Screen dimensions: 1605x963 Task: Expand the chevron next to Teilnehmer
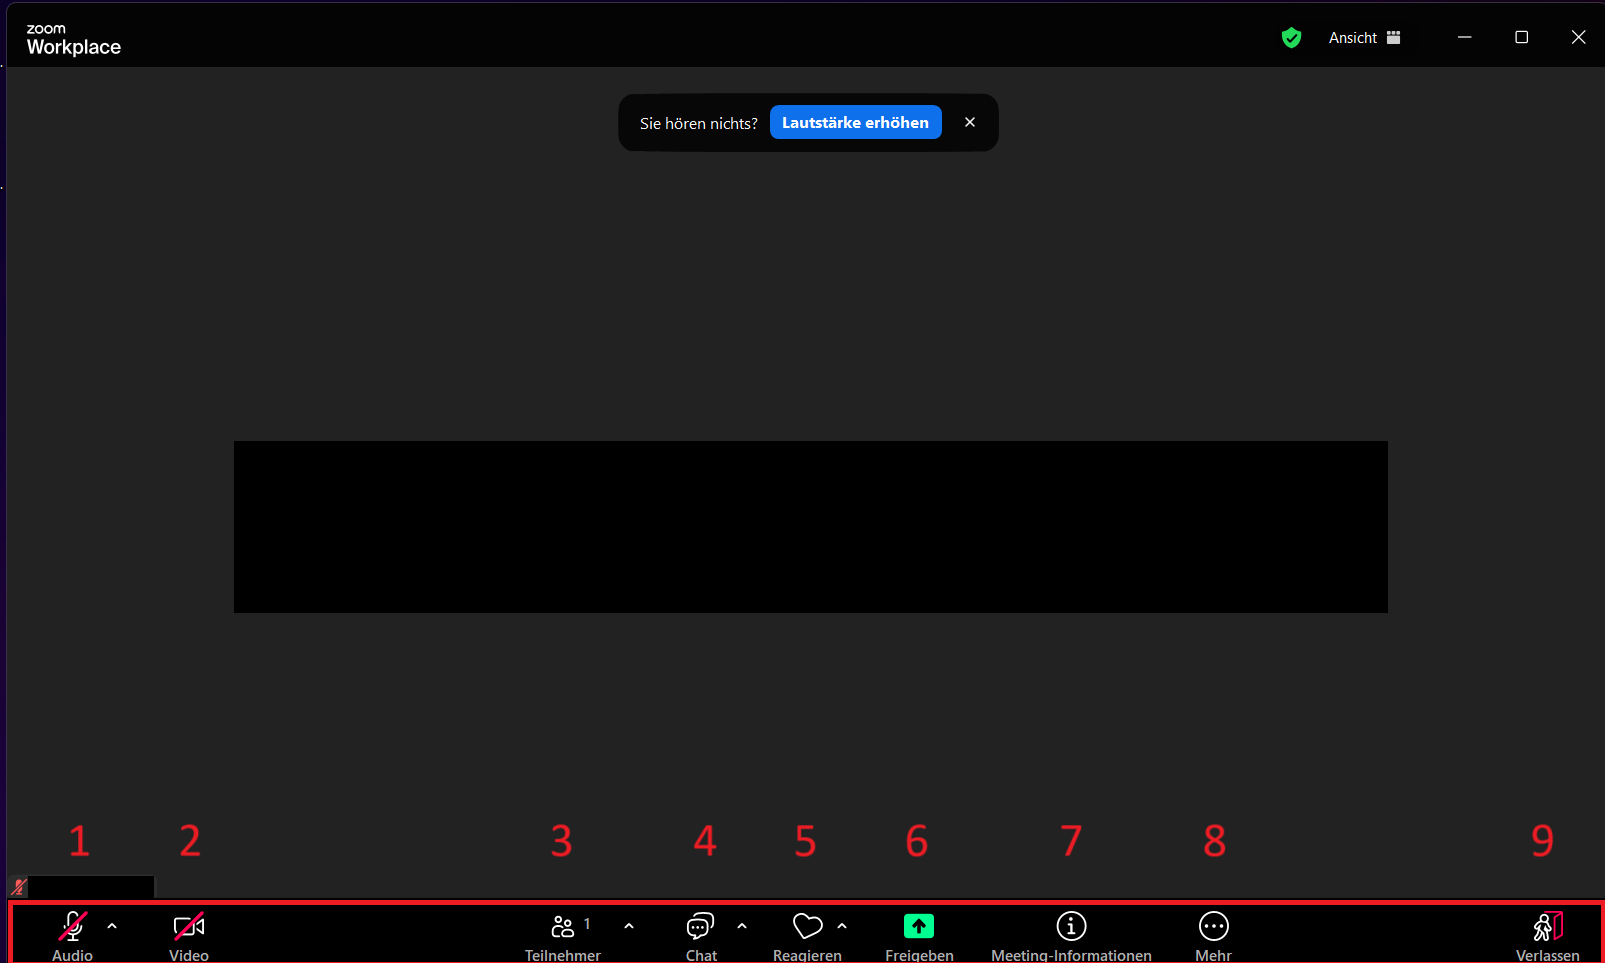[x=629, y=926]
